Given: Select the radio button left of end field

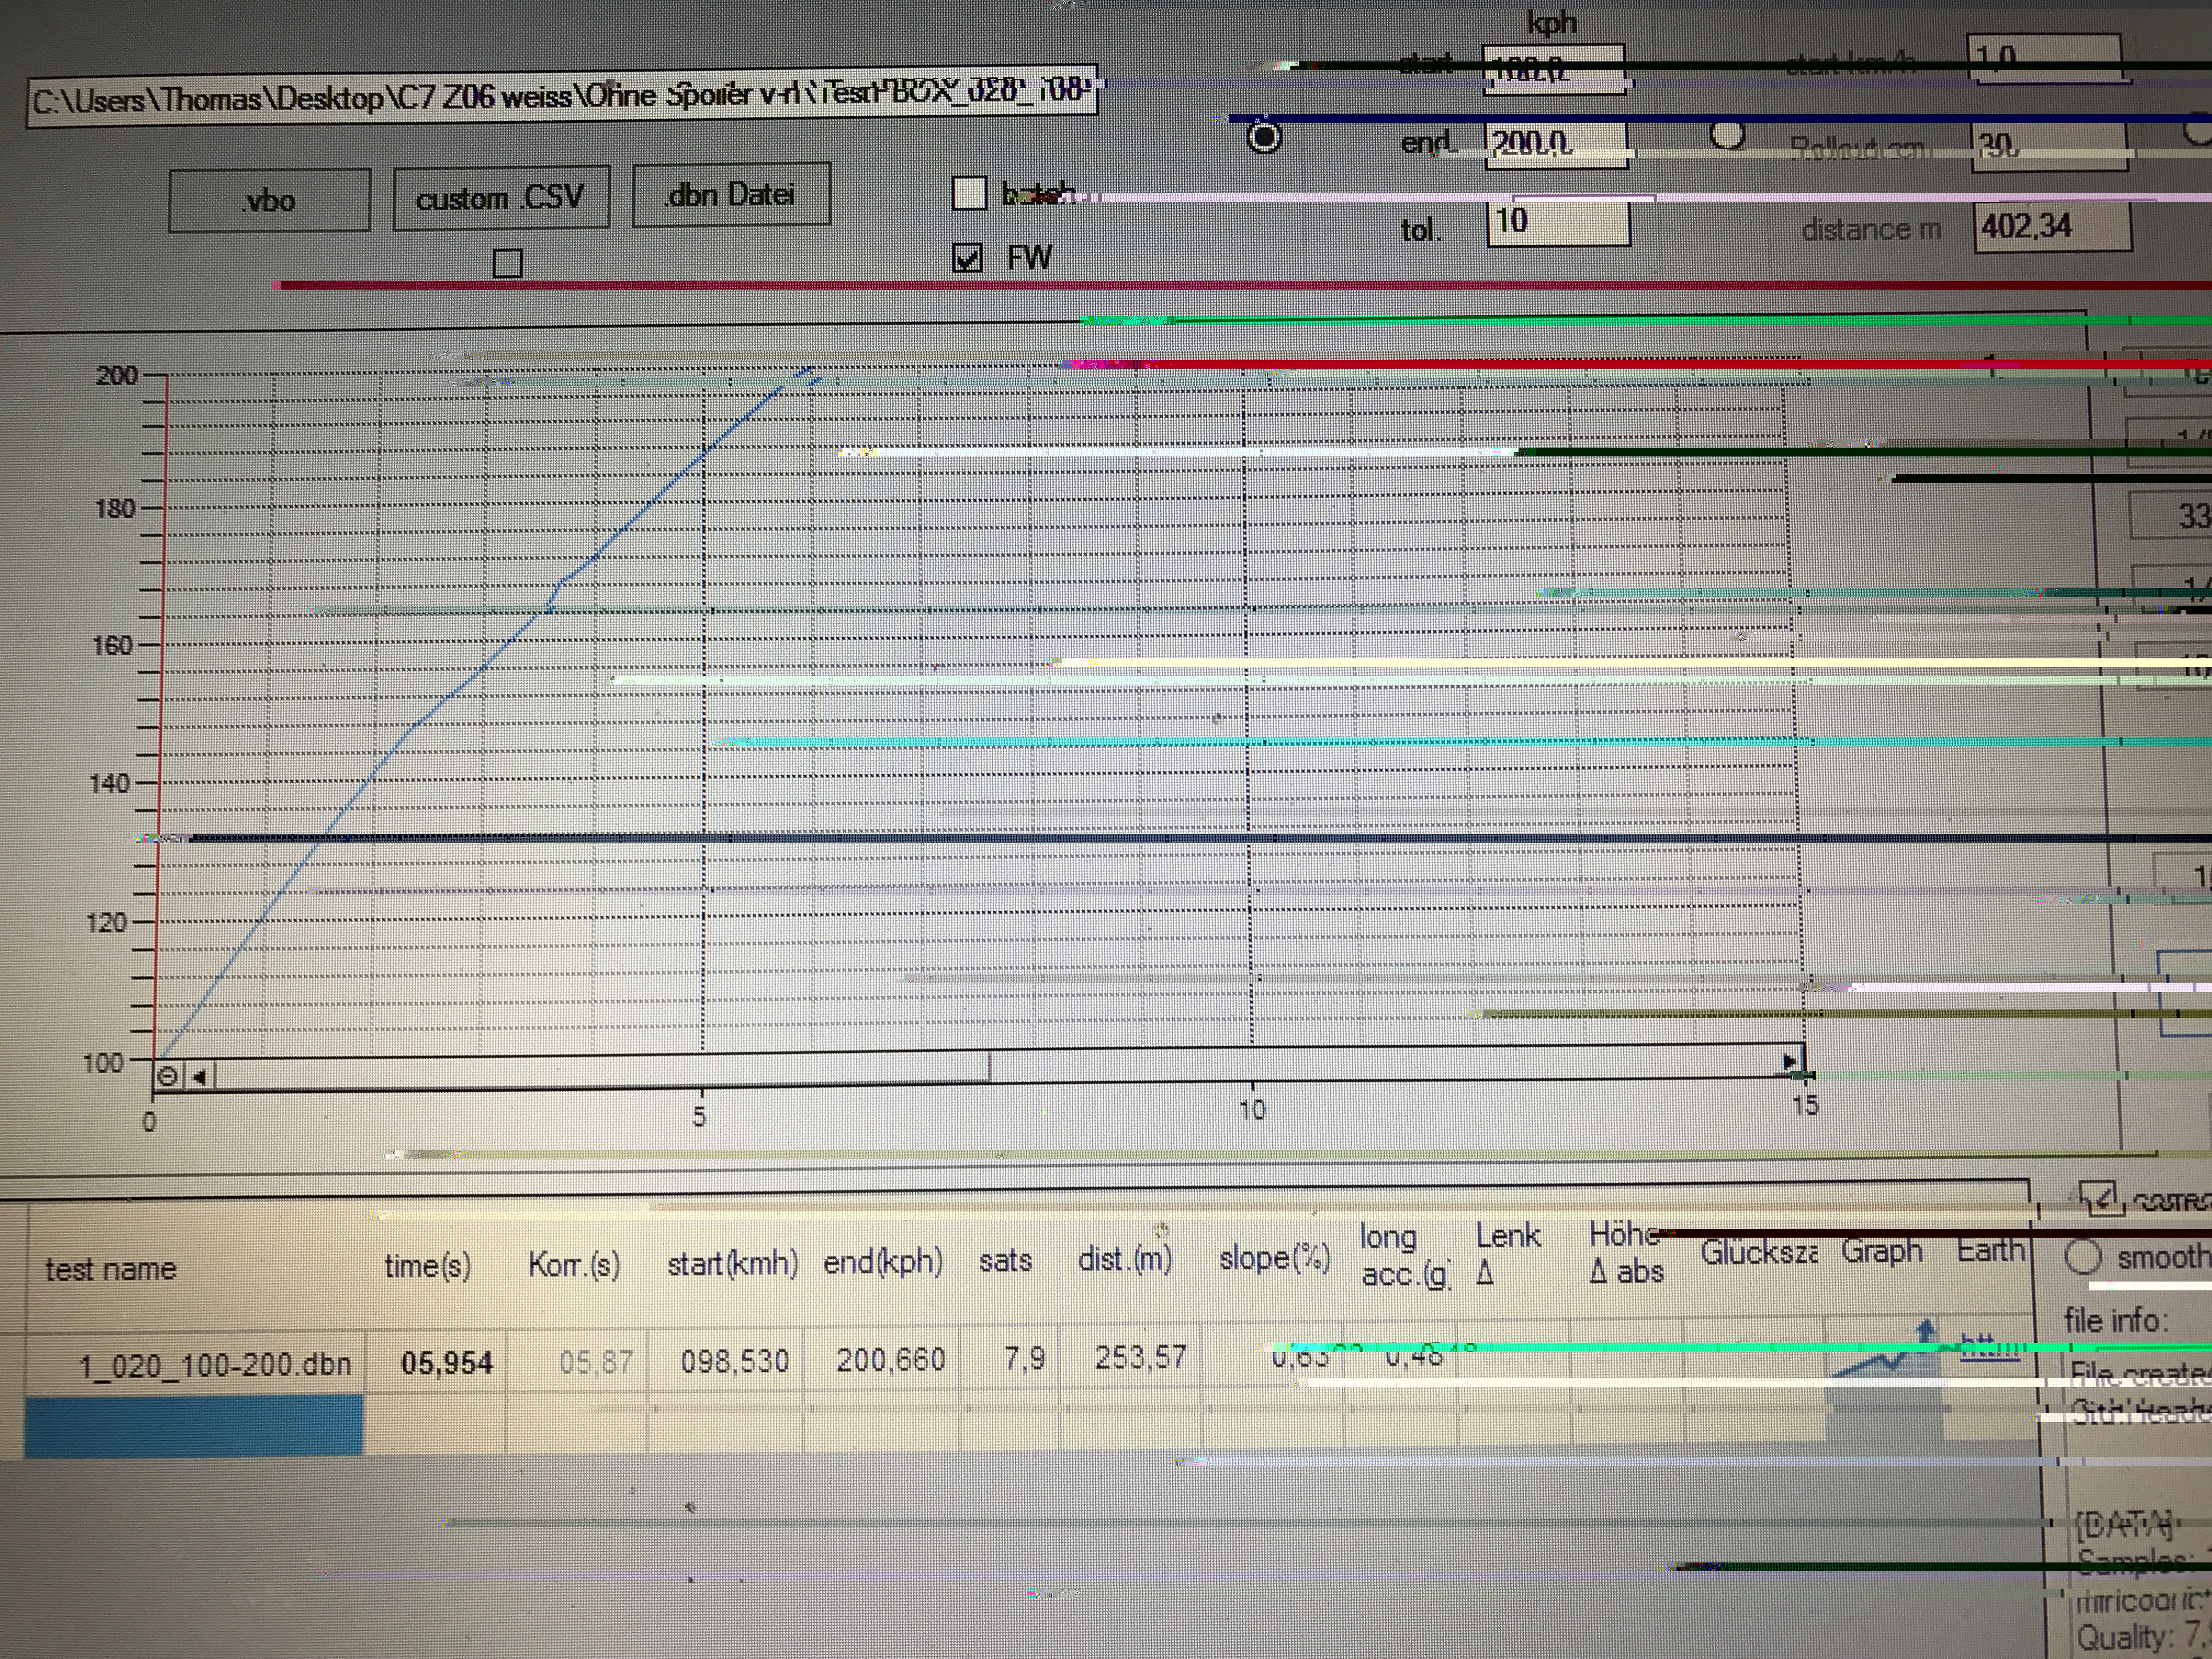Looking at the screenshot, I should 1264,136.
